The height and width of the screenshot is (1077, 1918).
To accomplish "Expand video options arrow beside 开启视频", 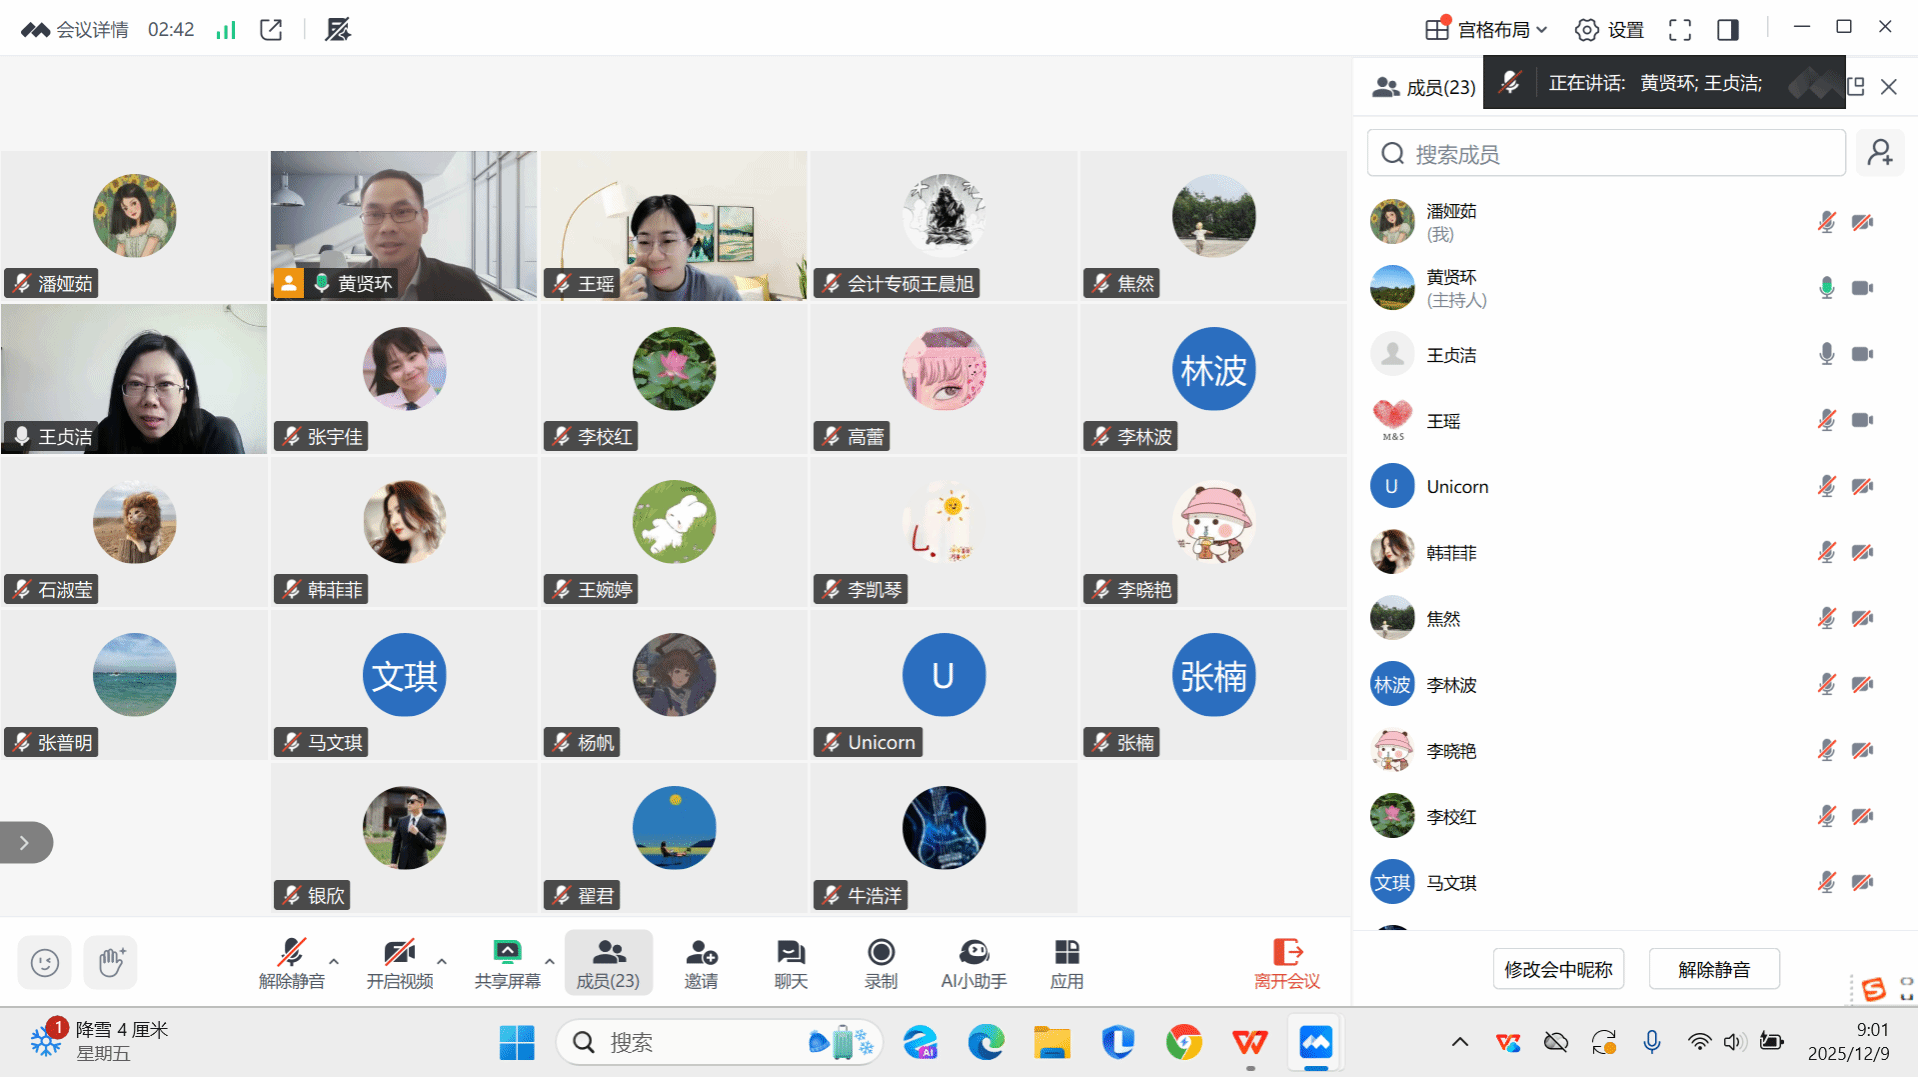I will click(x=442, y=961).
